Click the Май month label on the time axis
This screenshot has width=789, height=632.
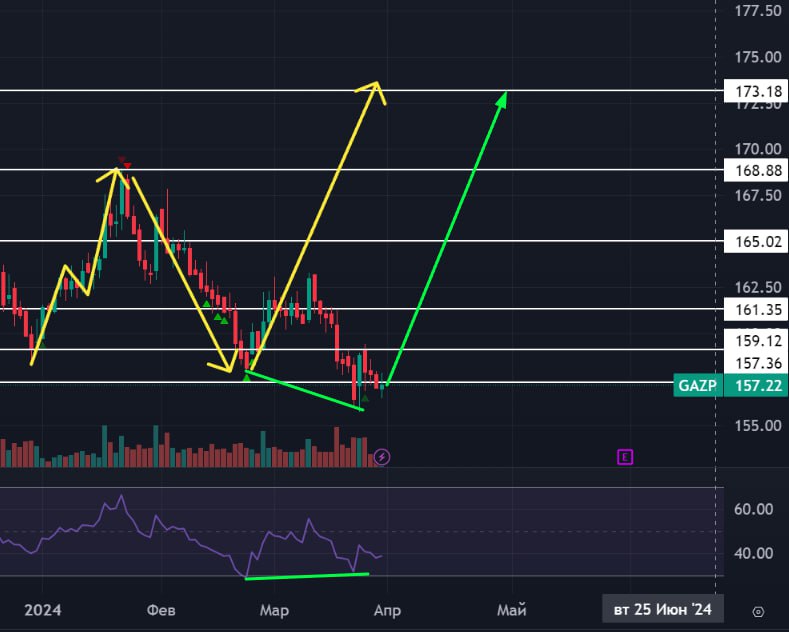tap(512, 610)
